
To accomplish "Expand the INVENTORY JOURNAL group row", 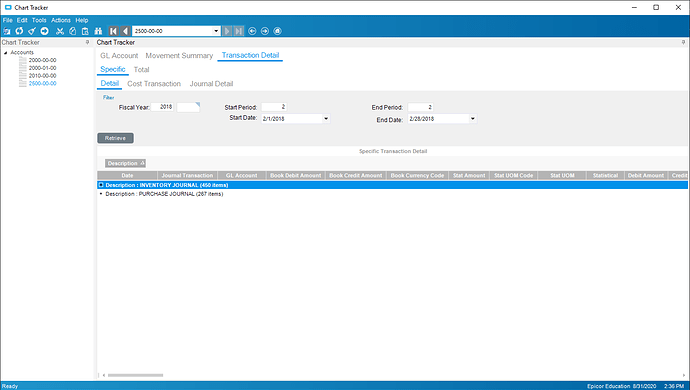I will 101,185.
